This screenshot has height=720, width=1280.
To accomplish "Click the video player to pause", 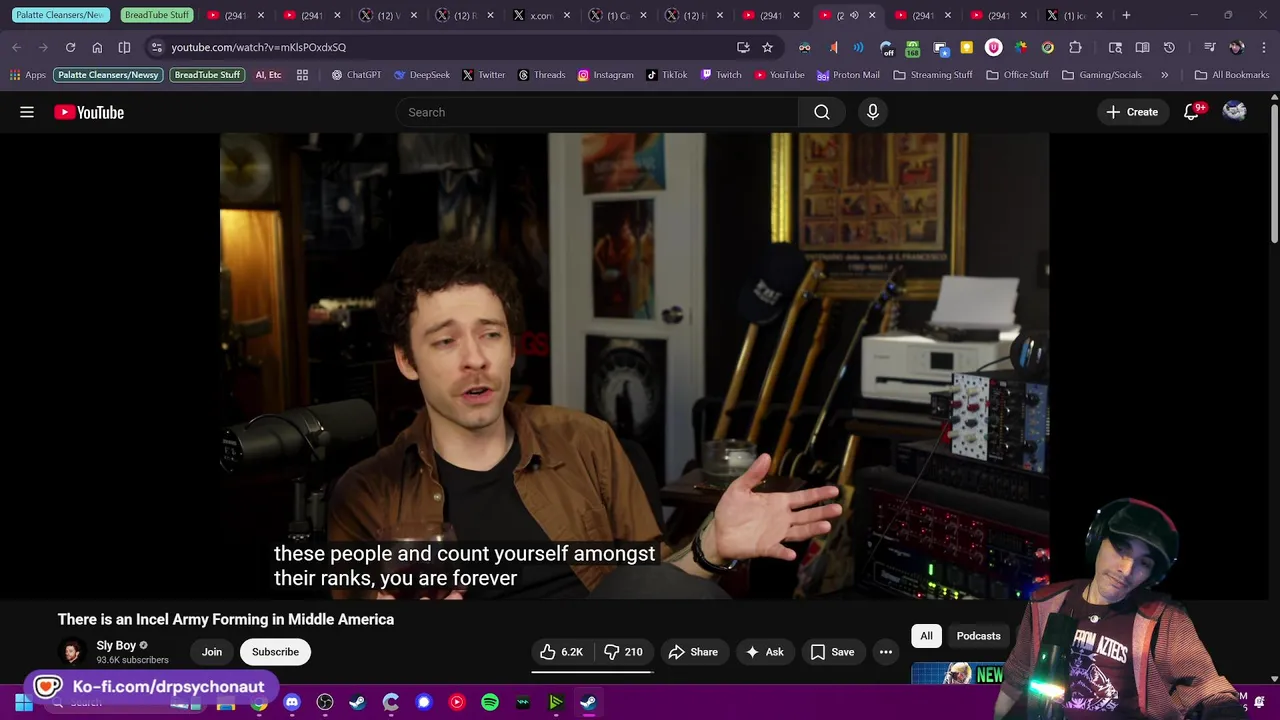I will pos(634,366).
